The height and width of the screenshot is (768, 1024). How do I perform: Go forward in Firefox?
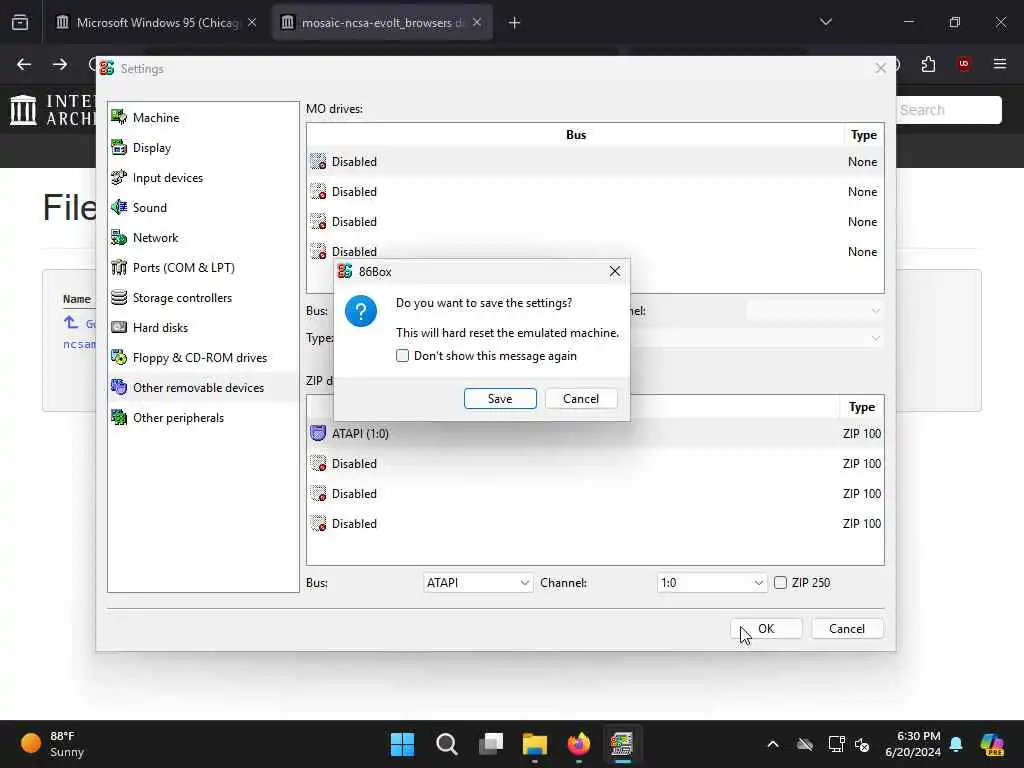(60, 64)
